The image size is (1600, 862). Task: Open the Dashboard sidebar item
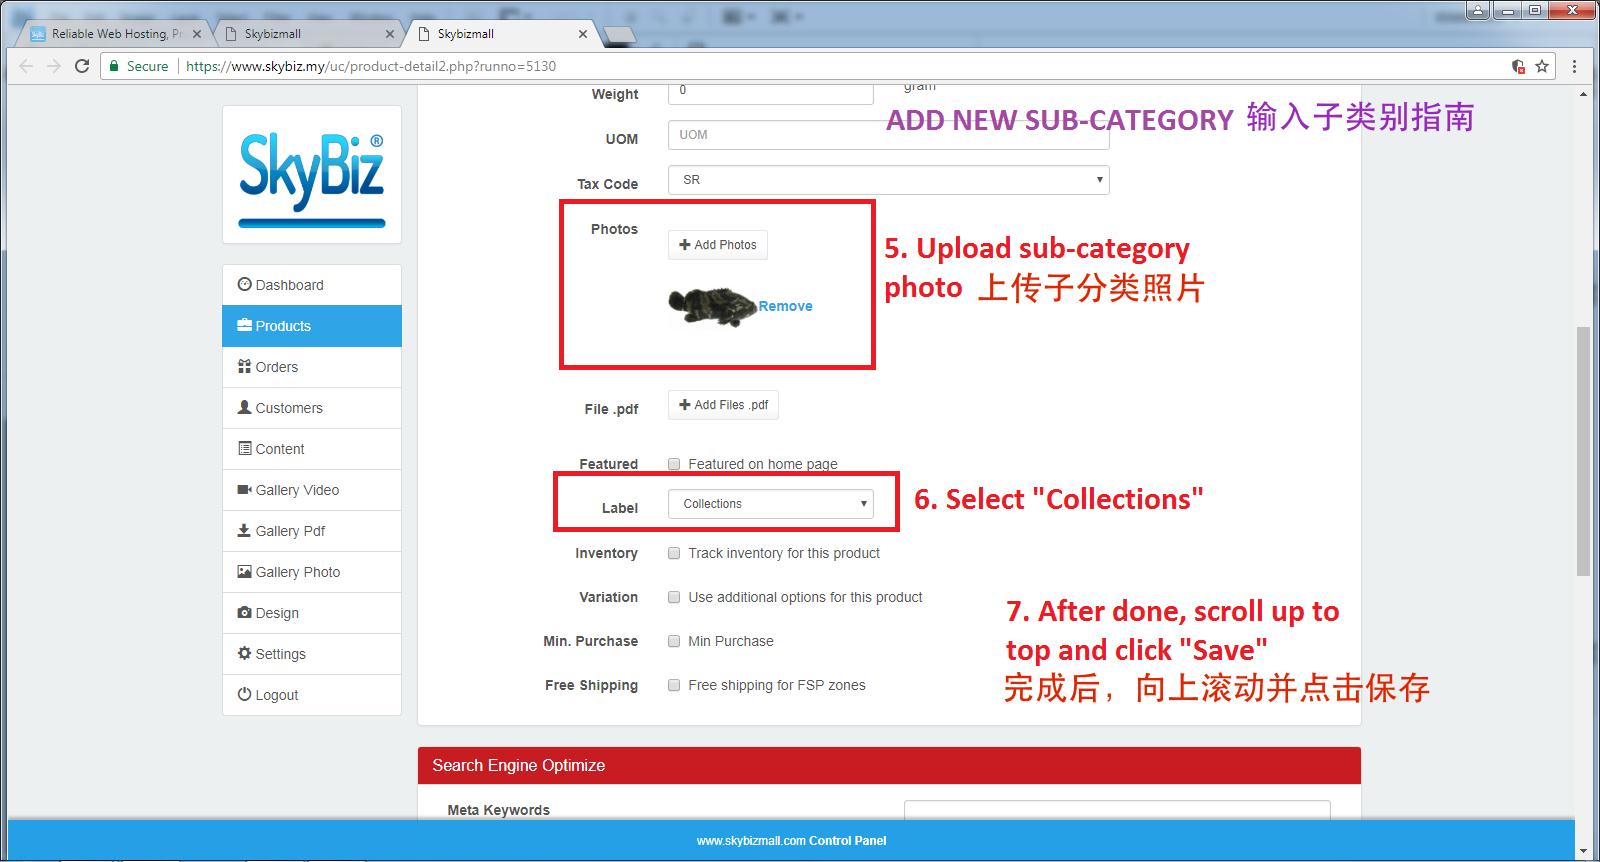[x=312, y=285]
